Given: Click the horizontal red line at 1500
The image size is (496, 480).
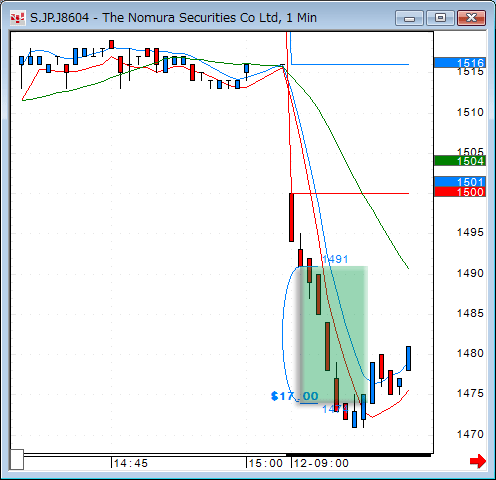Looking at the screenshot, I should point(350,193).
